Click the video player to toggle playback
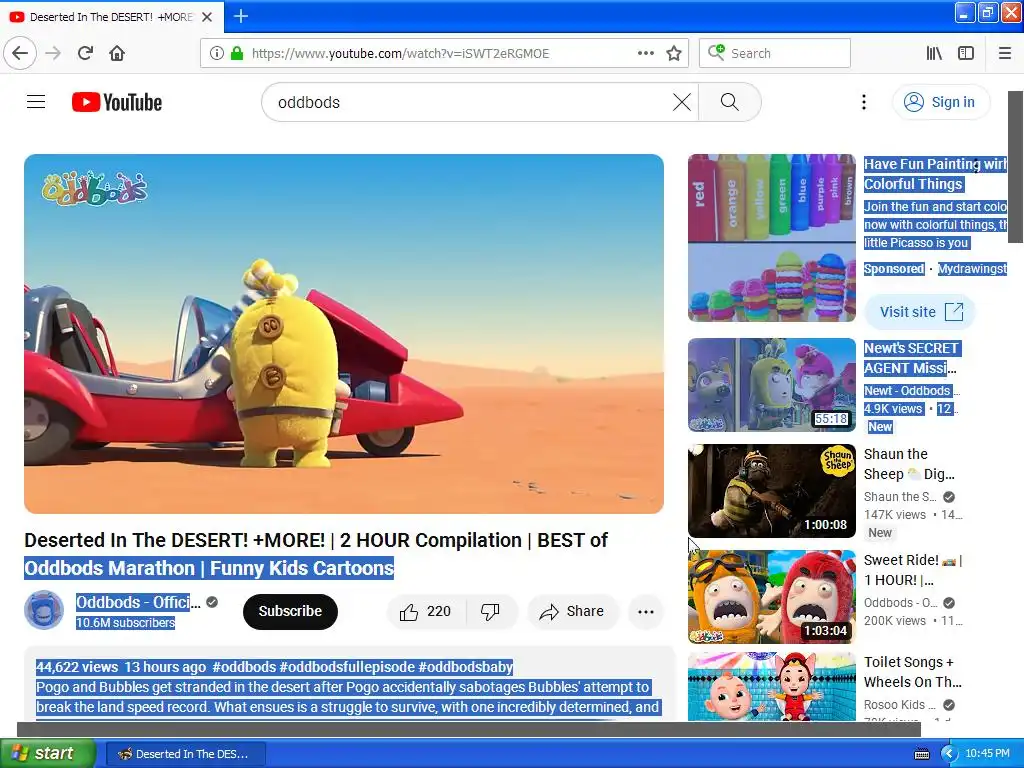Viewport: 1024px width, 768px height. pyautogui.click(x=344, y=334)
